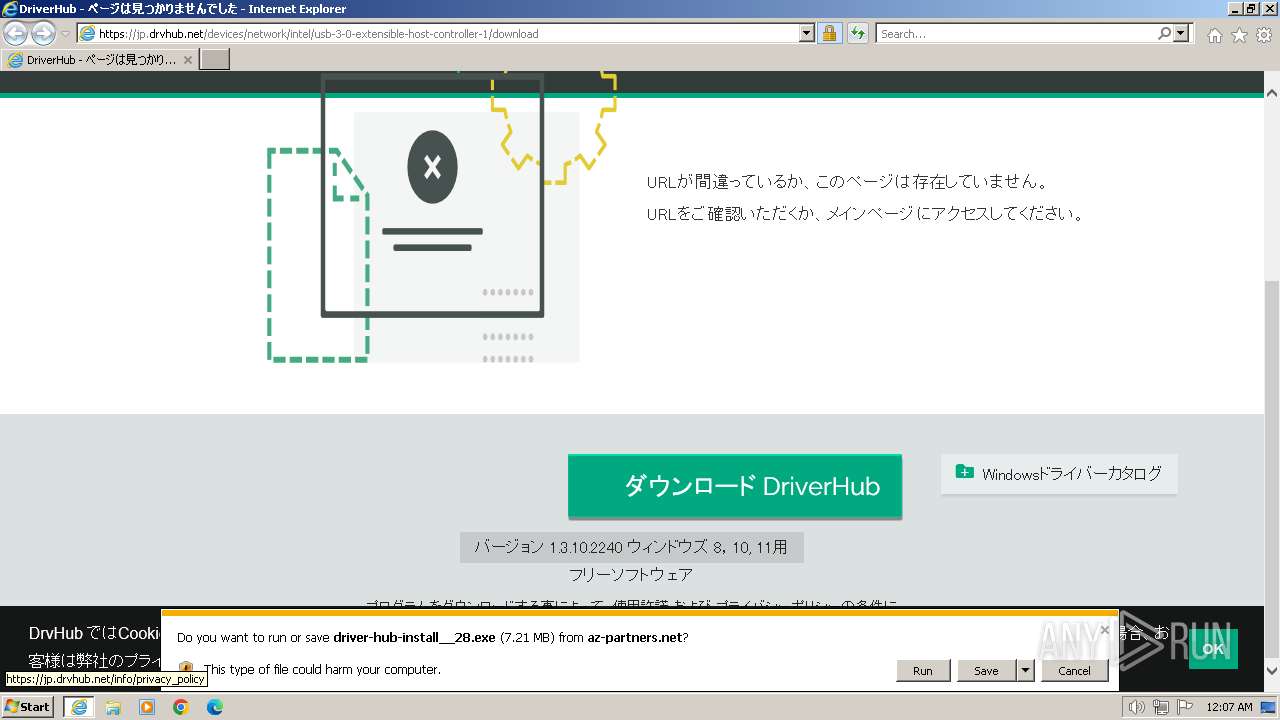Click the network tray icon
Viewport: 1280px width, 720px height.
pos(1160,707)
